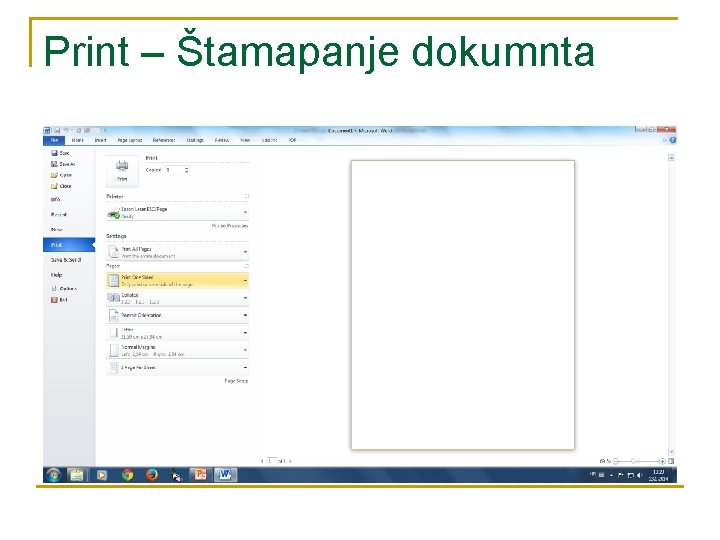Click the Word logo in title bar
The image size is (720, 540).
[x=47, y=130]
